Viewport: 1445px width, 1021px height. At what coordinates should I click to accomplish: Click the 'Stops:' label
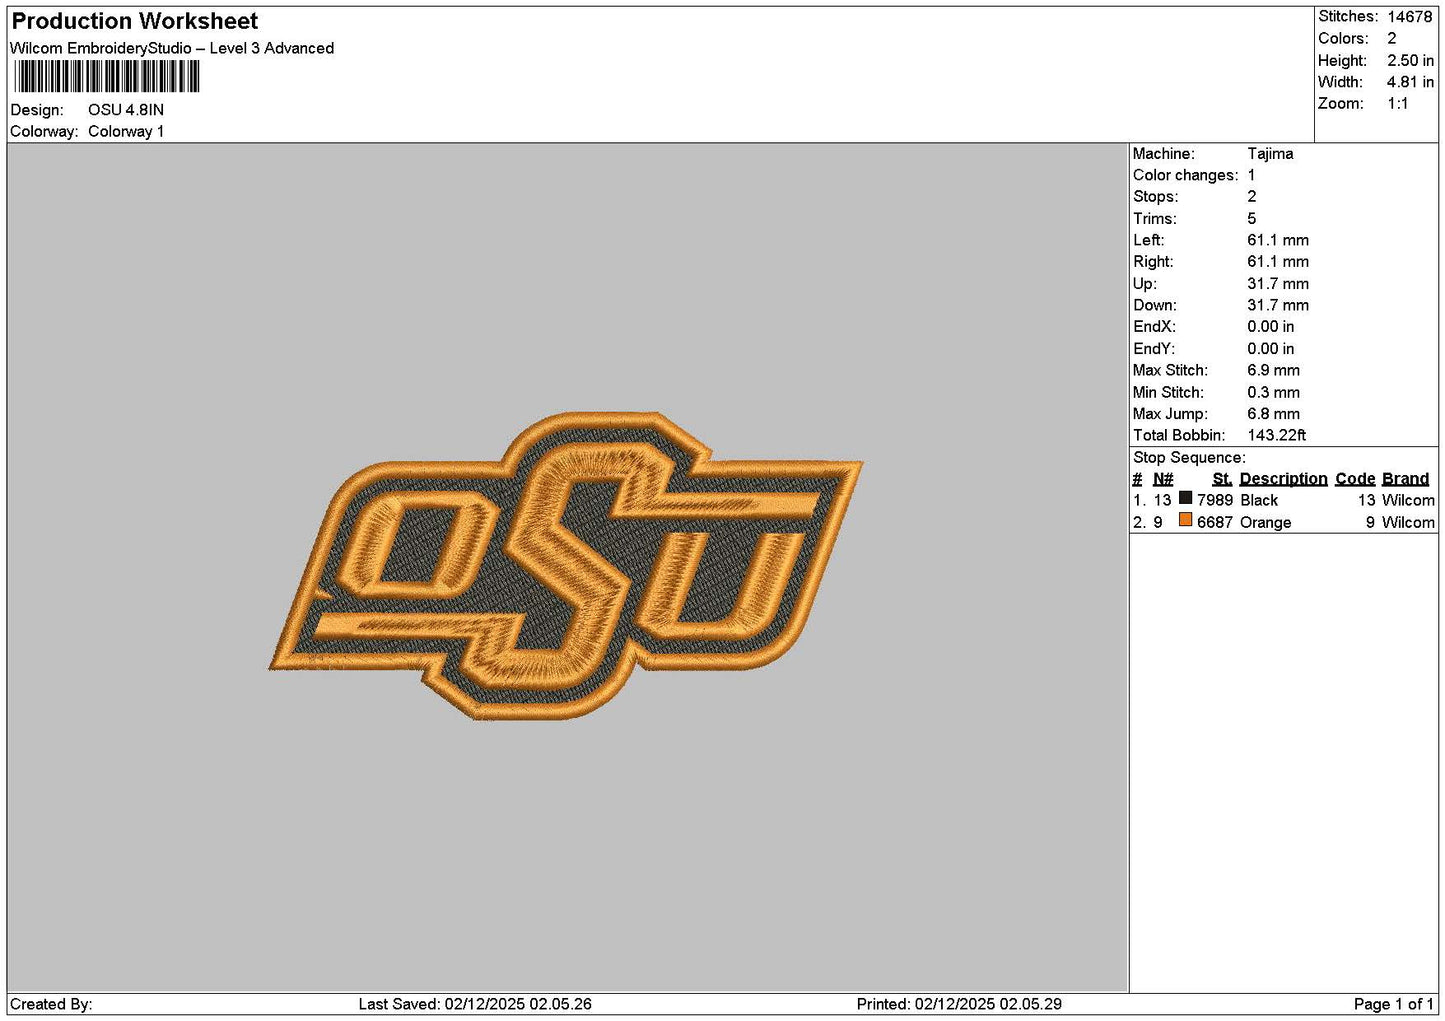click(1156, 197)
